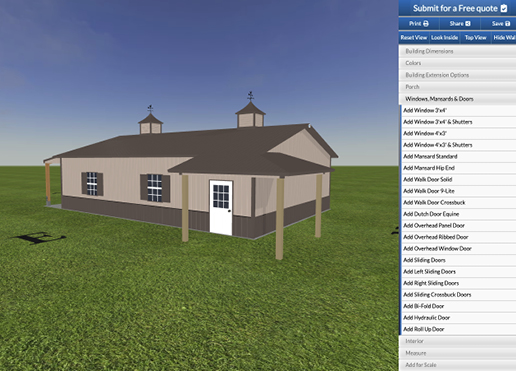Expand the Porch section

tap(457, 87)
